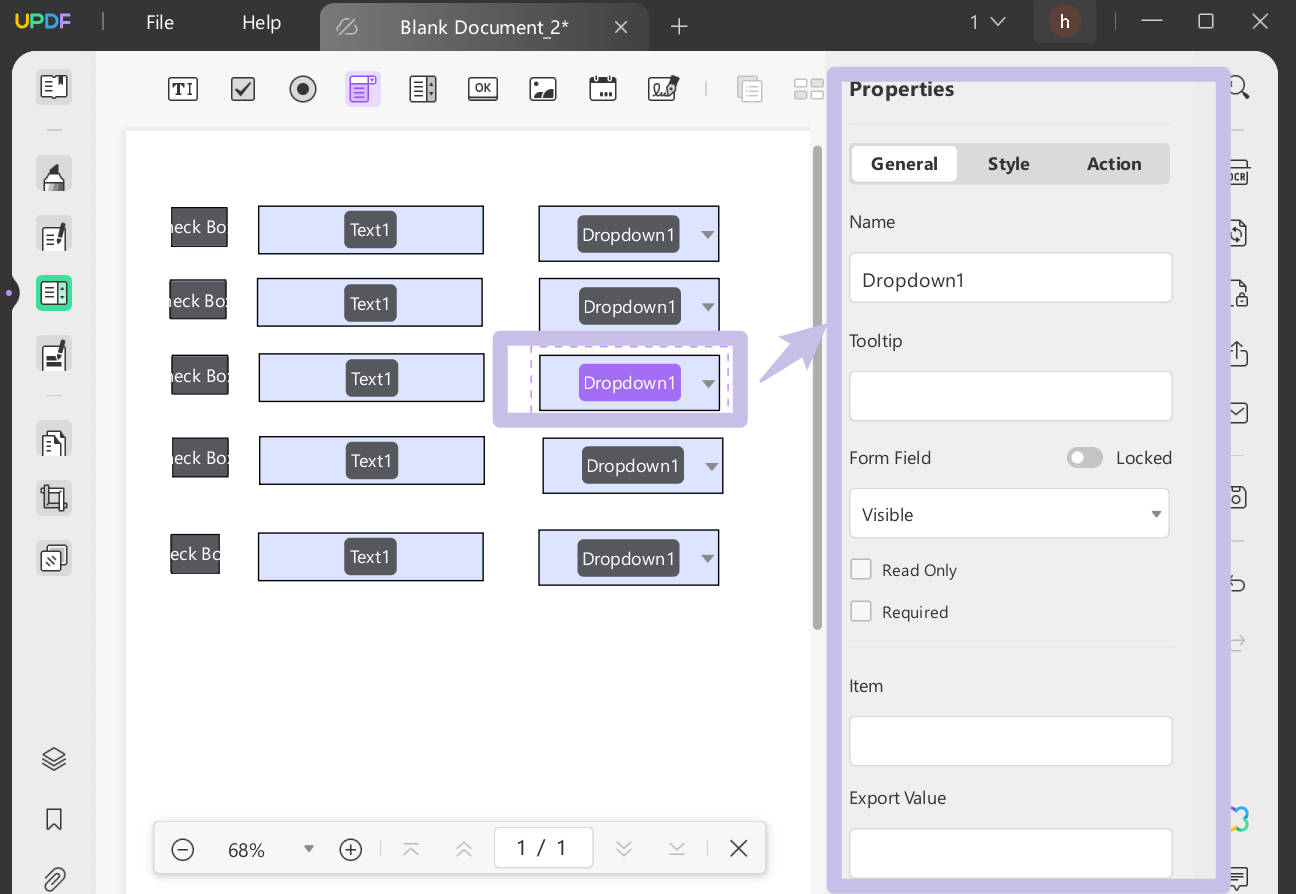Click the zoom out minus button
The width and height of the screenshot is (1296, 894).
pos(183,848)
